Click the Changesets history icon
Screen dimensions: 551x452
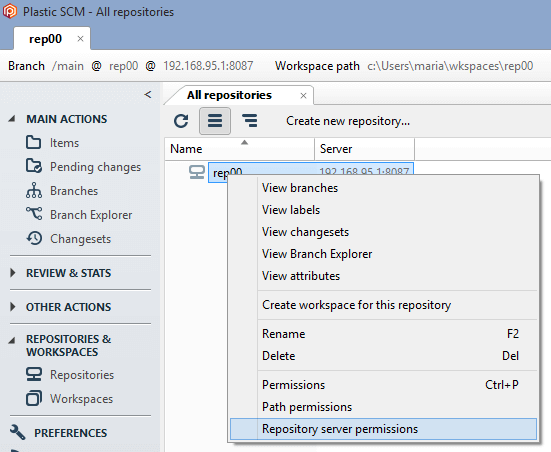click(34, 238)
